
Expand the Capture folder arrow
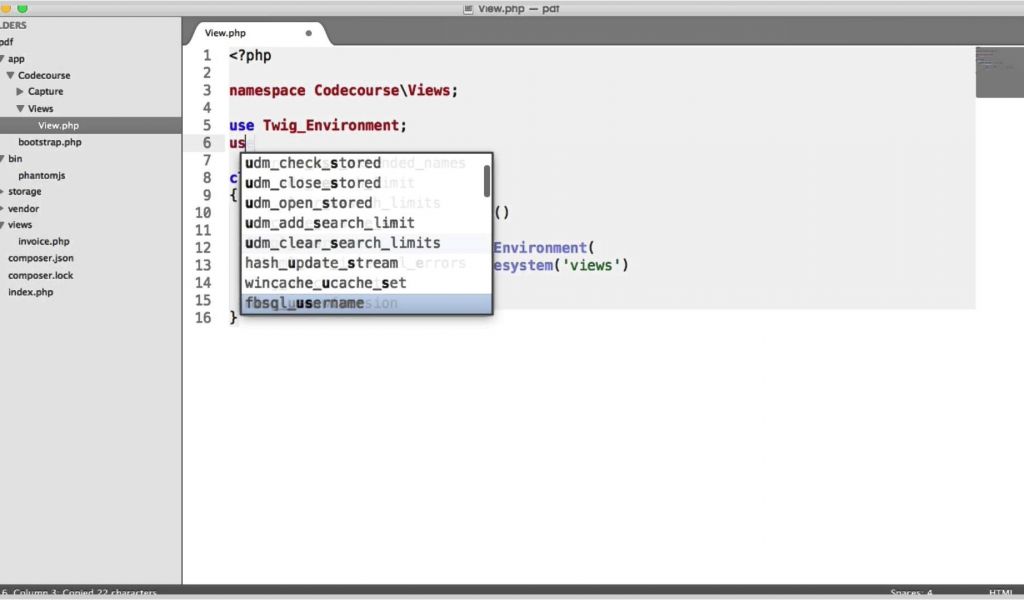click(x=20, y=91)
